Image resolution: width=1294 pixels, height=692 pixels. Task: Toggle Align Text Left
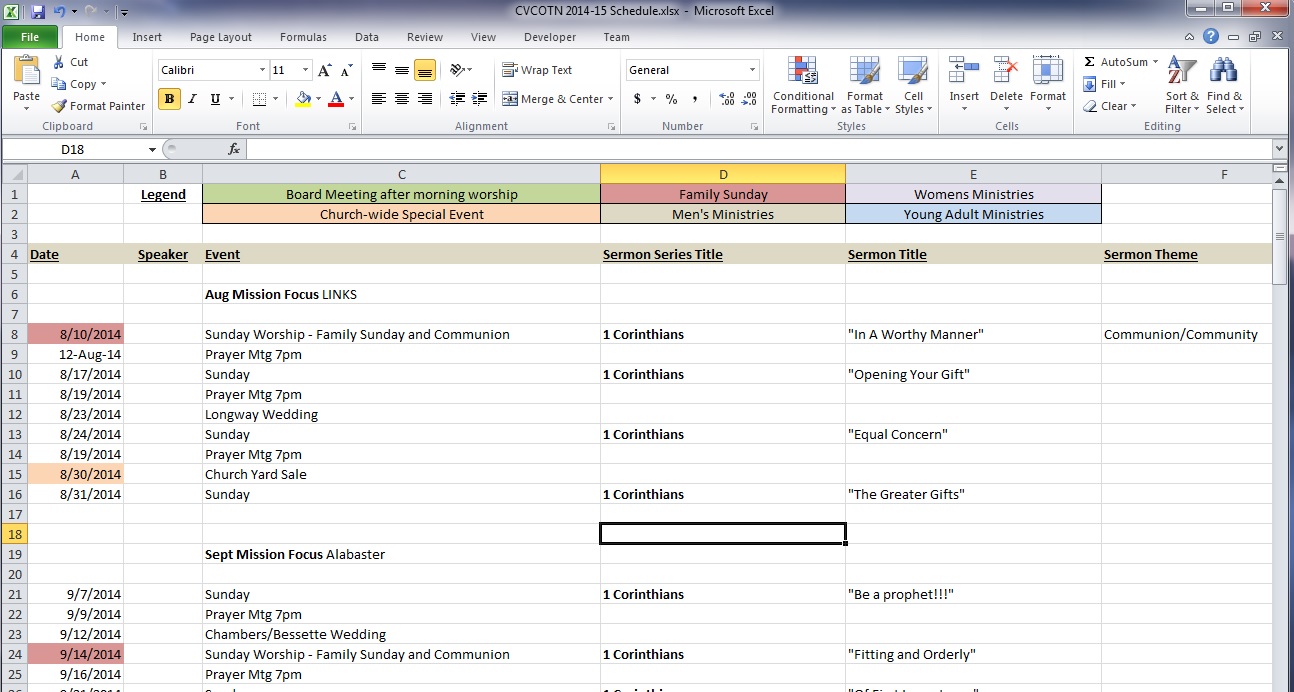point(379,99)
